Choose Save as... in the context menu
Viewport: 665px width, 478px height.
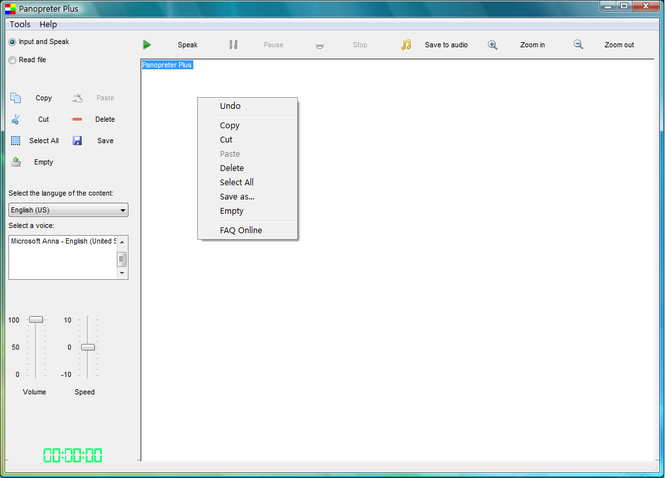pyautogui.click(x=248, y=197)
